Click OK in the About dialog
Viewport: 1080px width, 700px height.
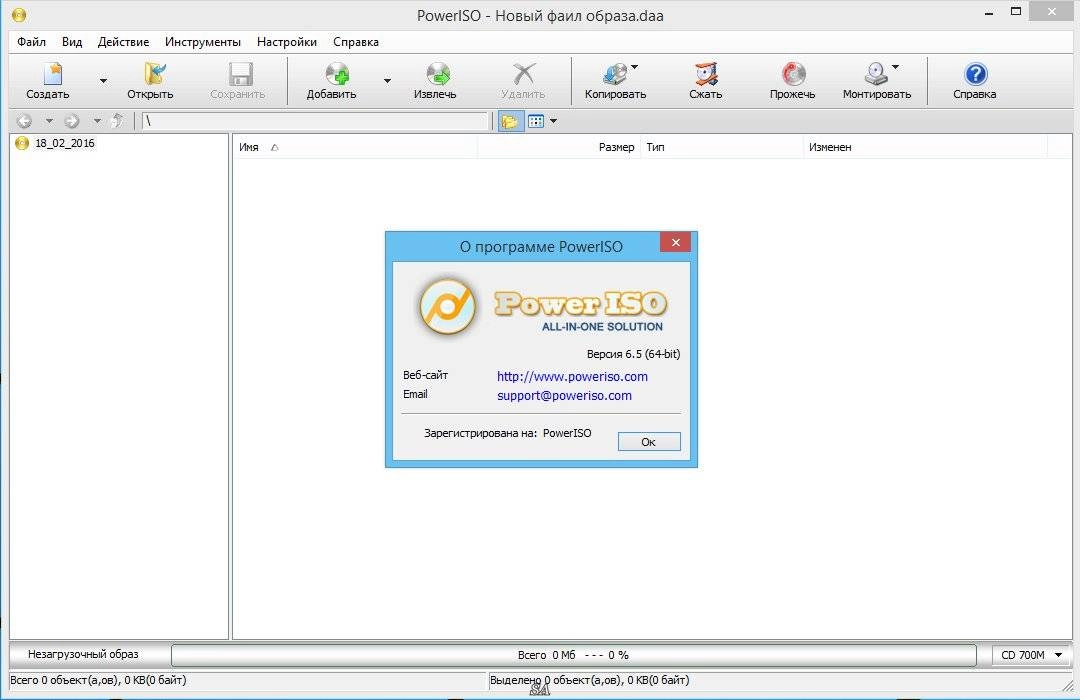pos(649,442)
